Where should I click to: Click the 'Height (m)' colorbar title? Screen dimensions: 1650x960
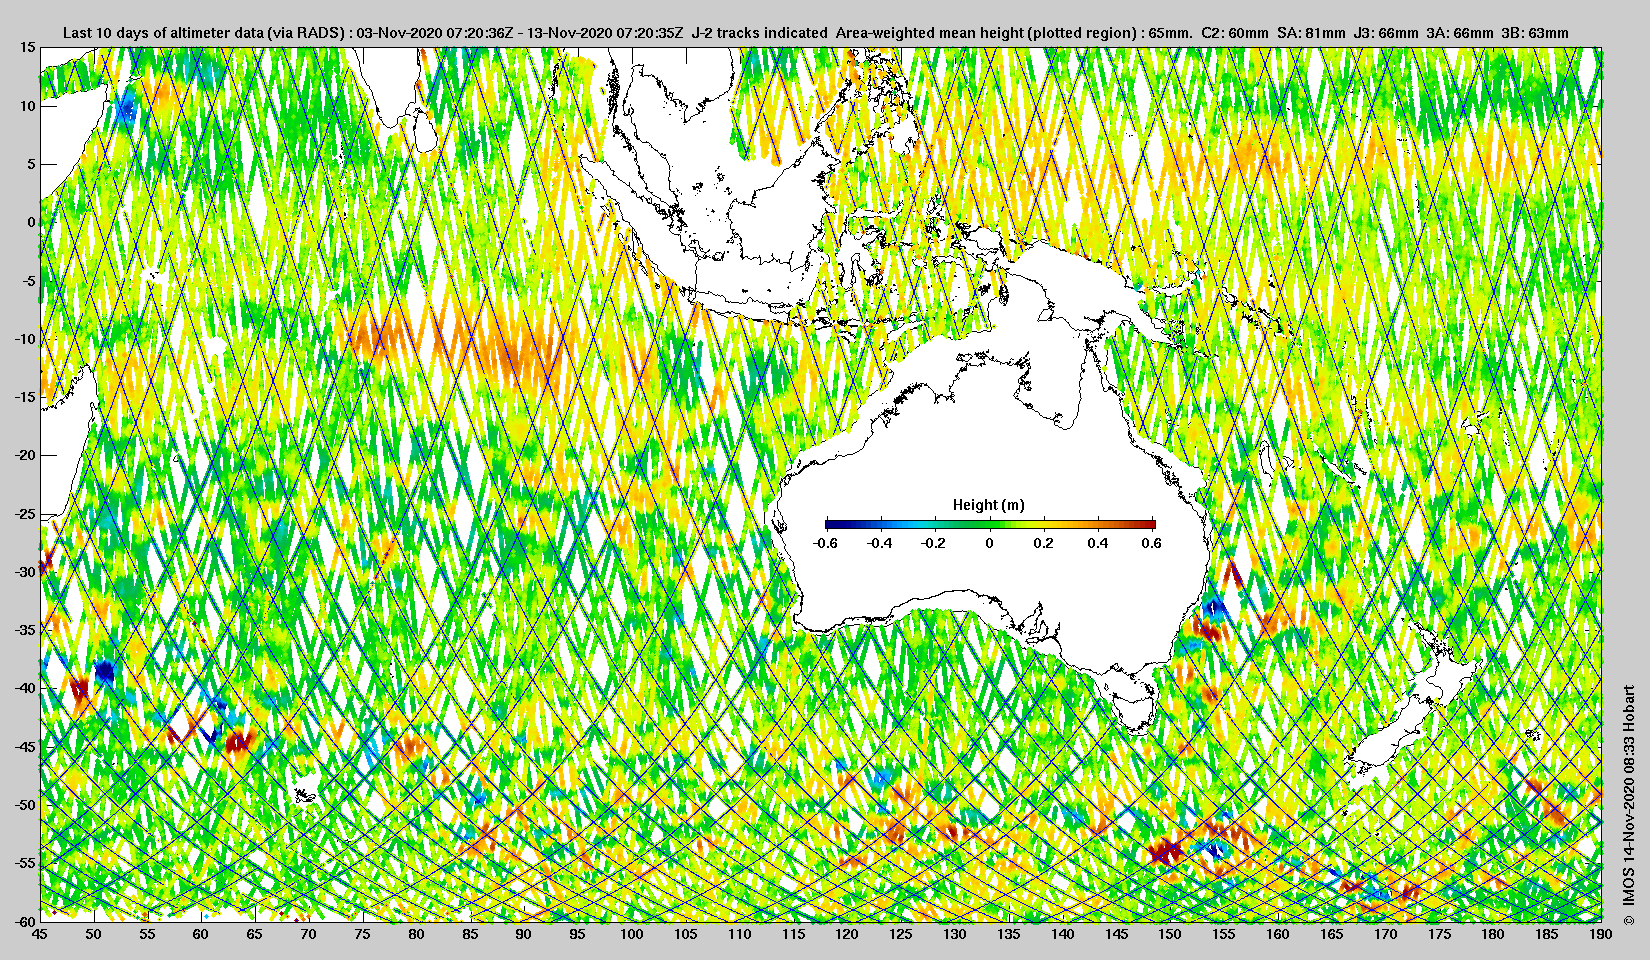(x=988, y=505)
